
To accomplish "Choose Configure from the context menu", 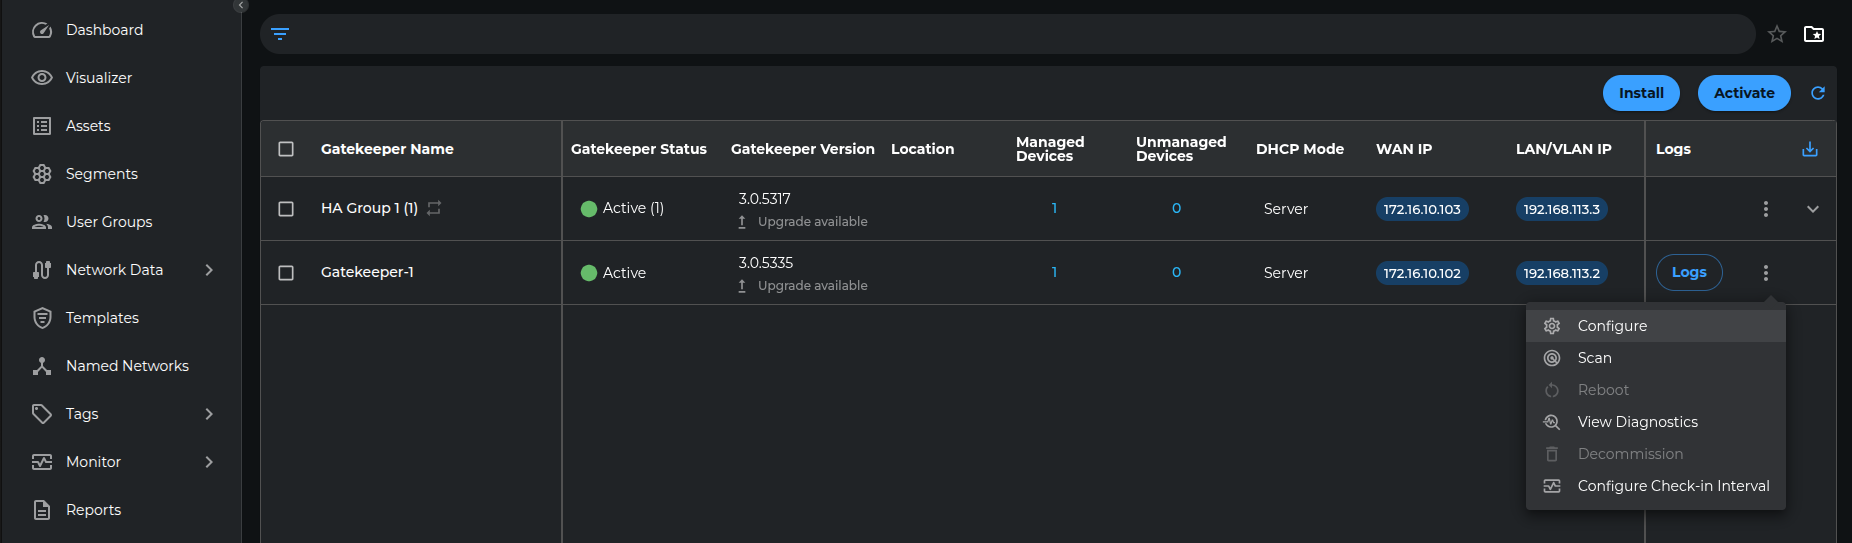I will [x=1611, y=326].
